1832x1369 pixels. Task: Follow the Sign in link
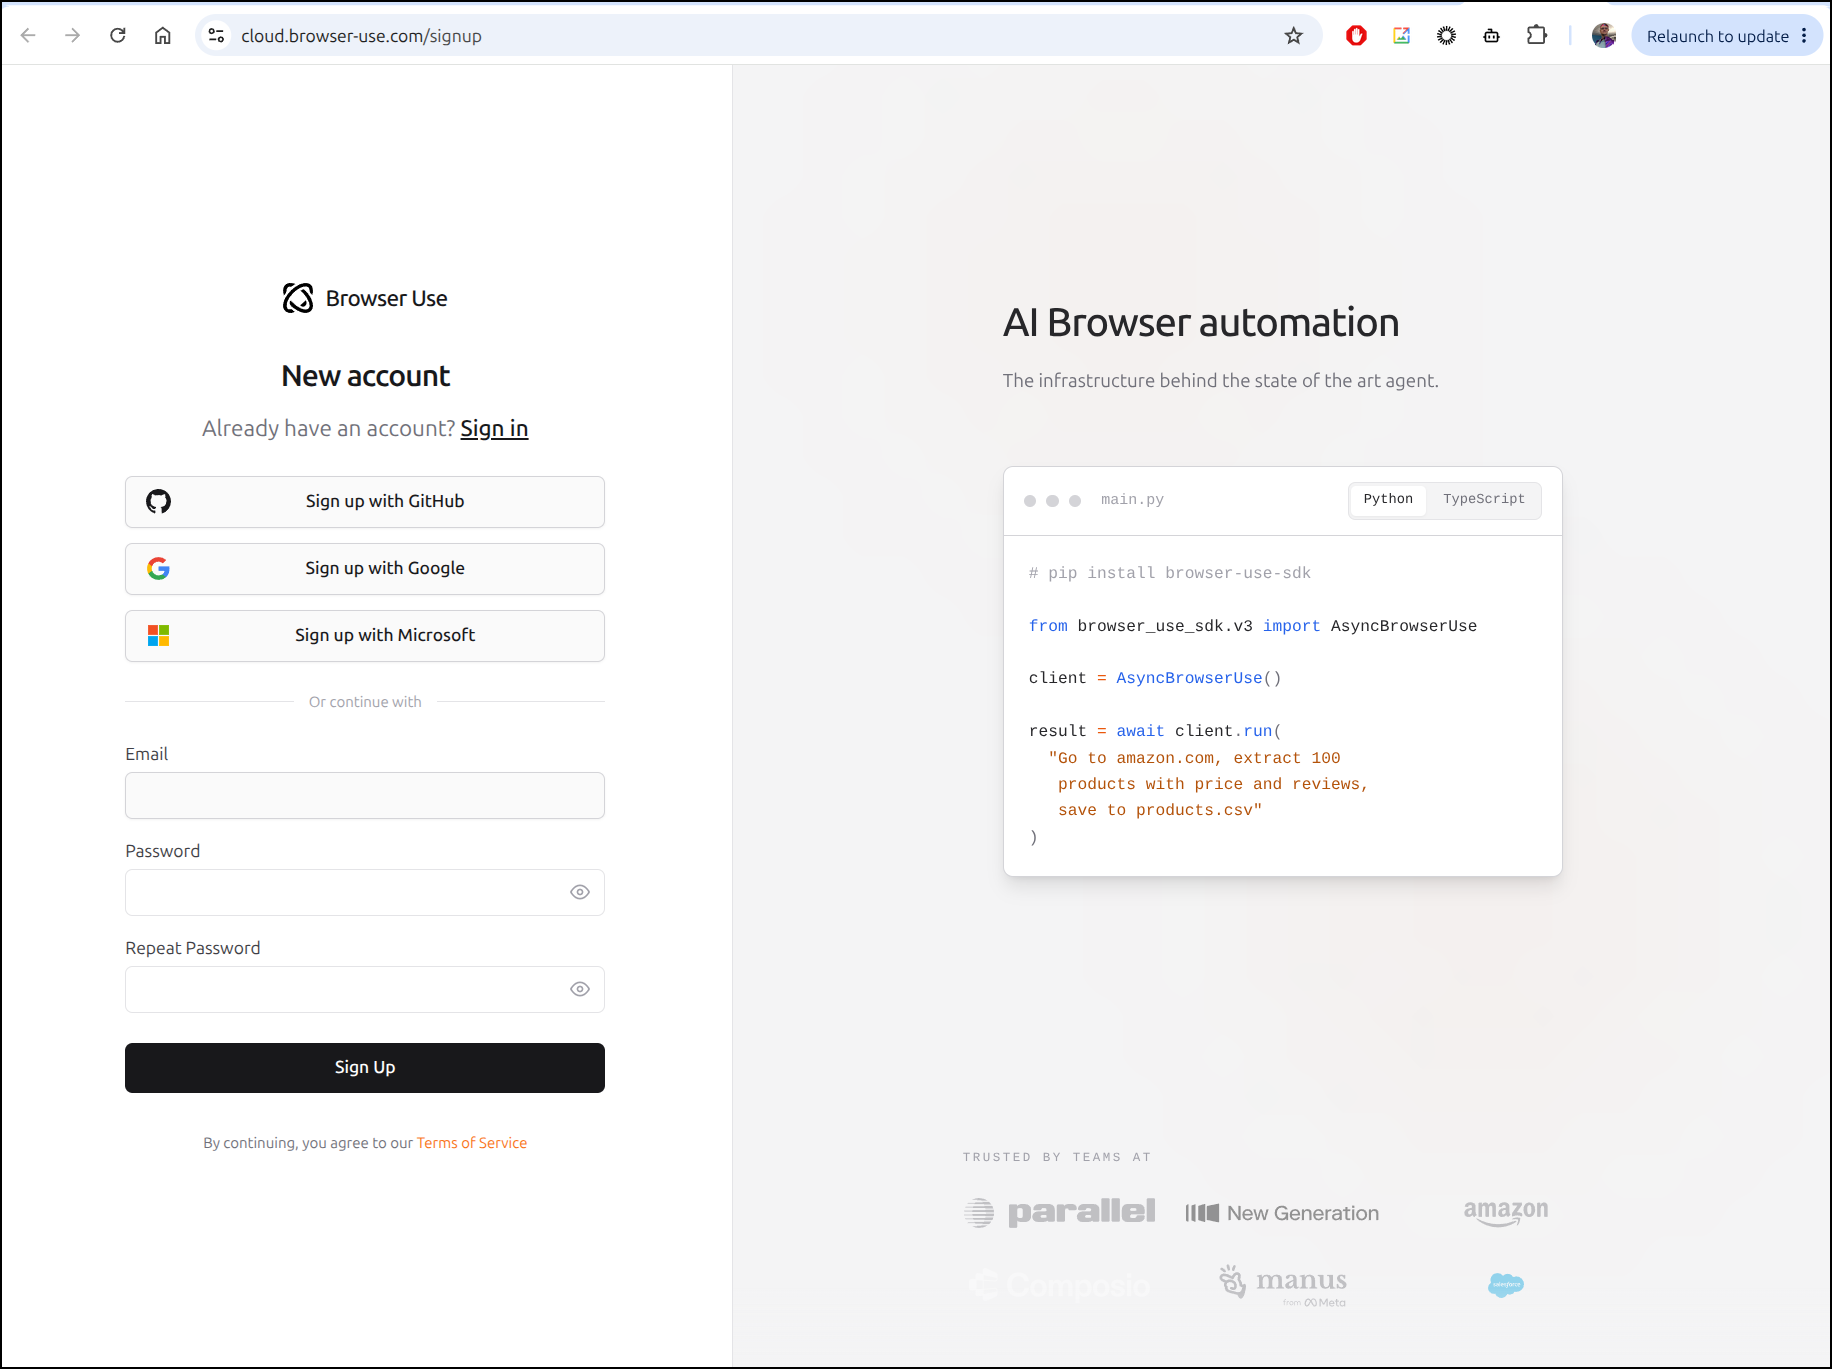pyautogui.click(x=494, y=429)
